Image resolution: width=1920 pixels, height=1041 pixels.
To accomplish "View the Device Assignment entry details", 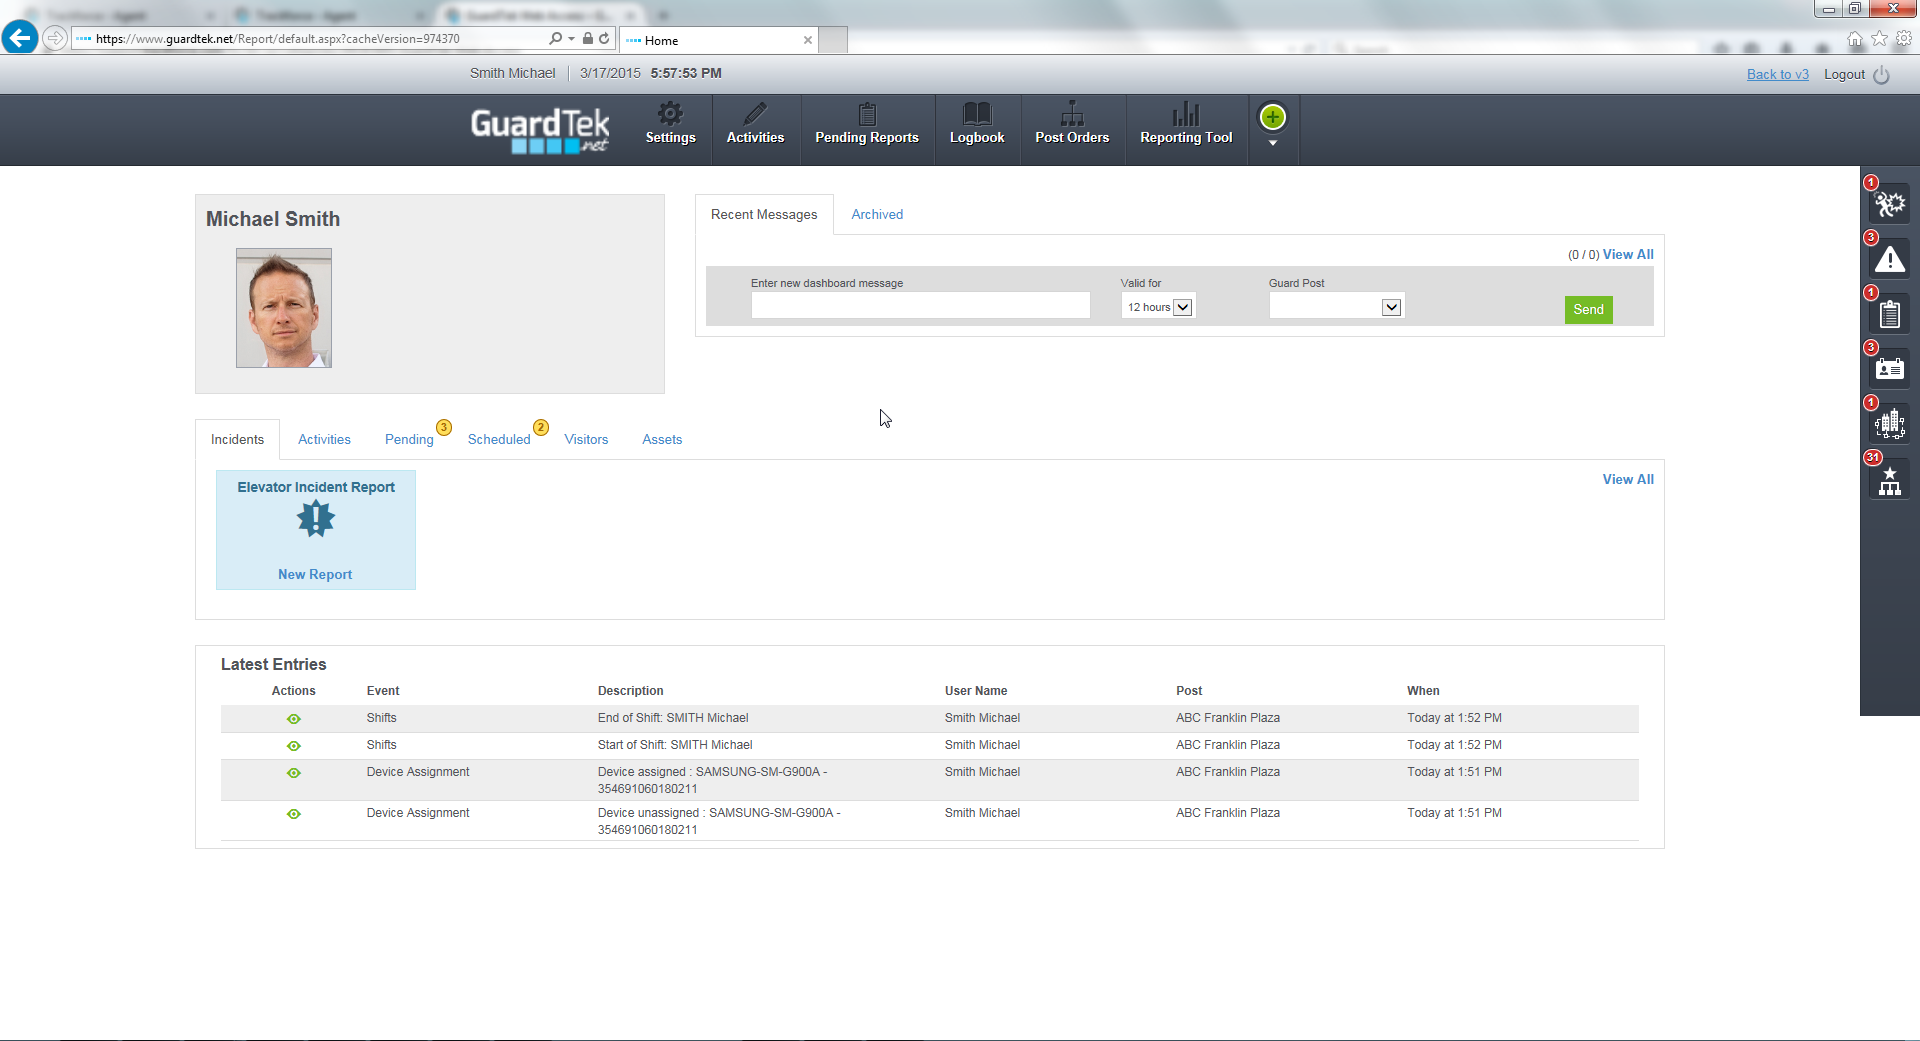I will click(293, 773).
